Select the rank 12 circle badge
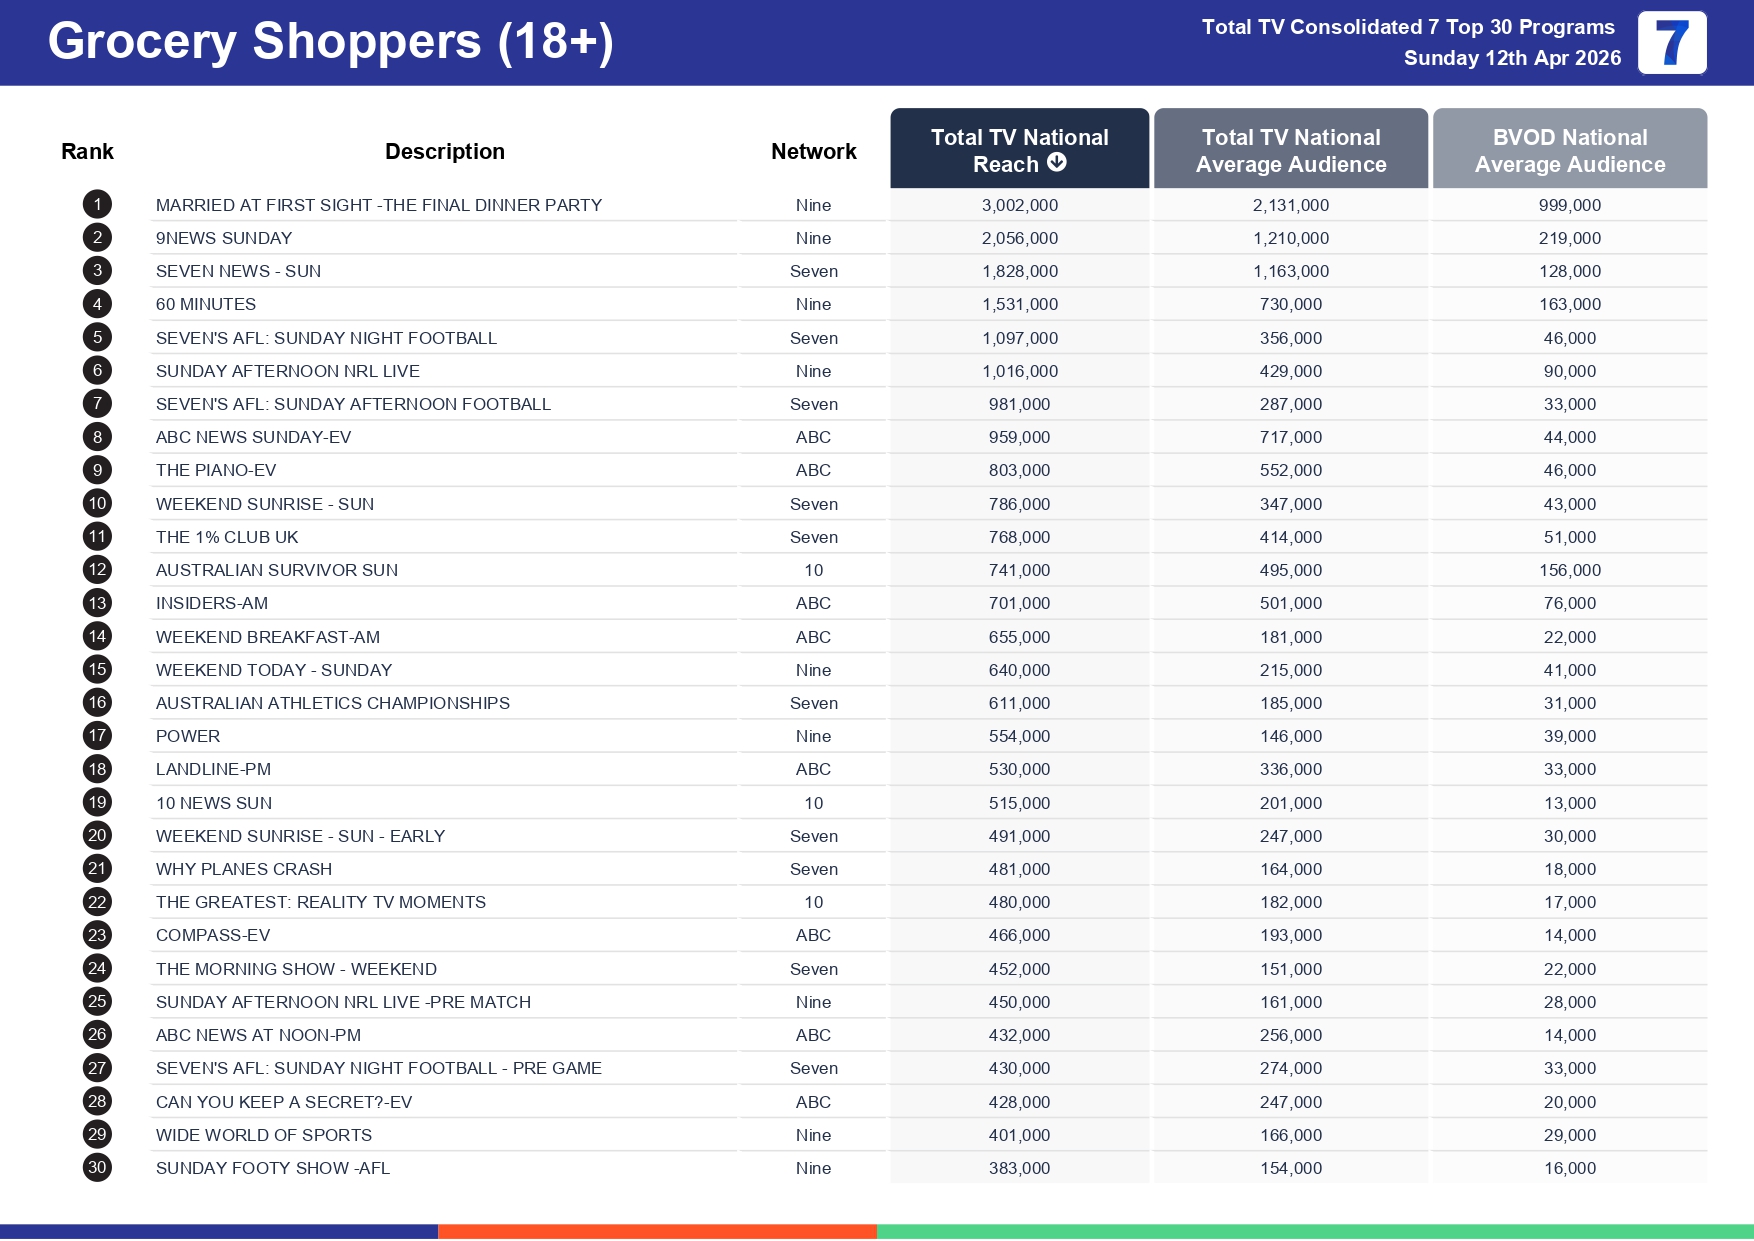Screen dimensions: 1754x1241 97,570
